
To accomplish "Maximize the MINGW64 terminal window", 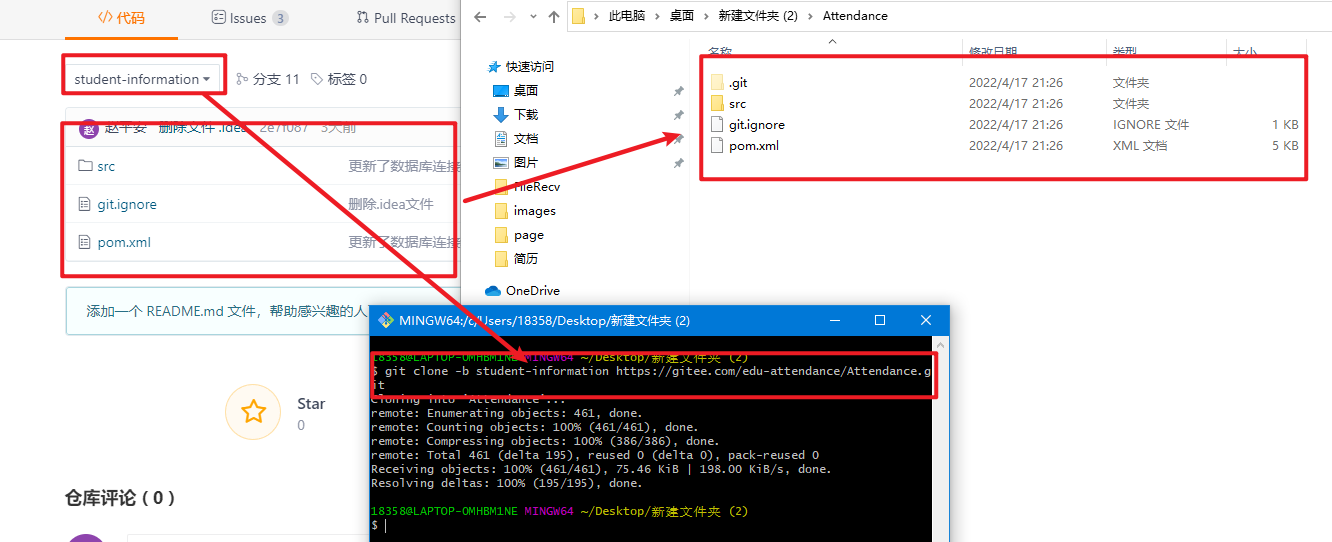I will point(880,321).
